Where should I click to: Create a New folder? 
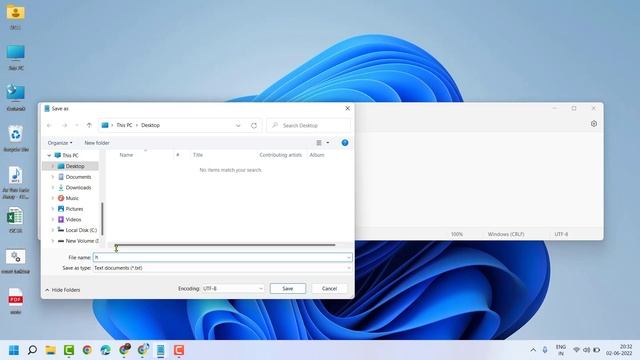(x=97, y=143)
